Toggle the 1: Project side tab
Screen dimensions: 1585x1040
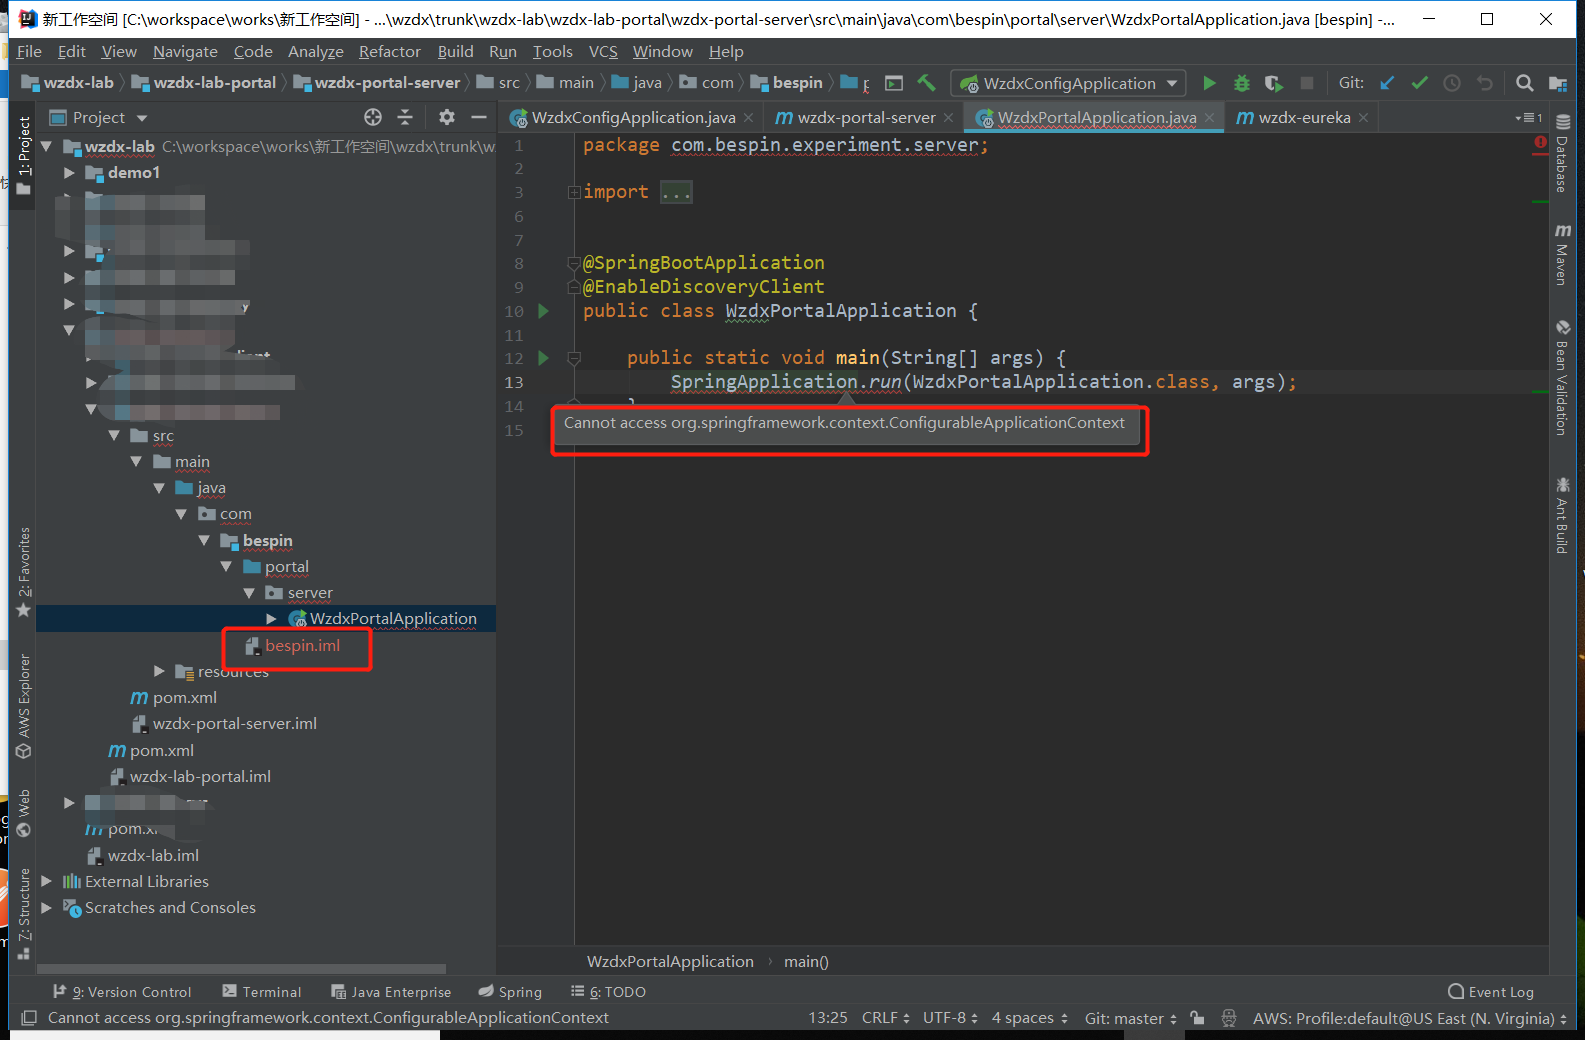coord(24,155)
